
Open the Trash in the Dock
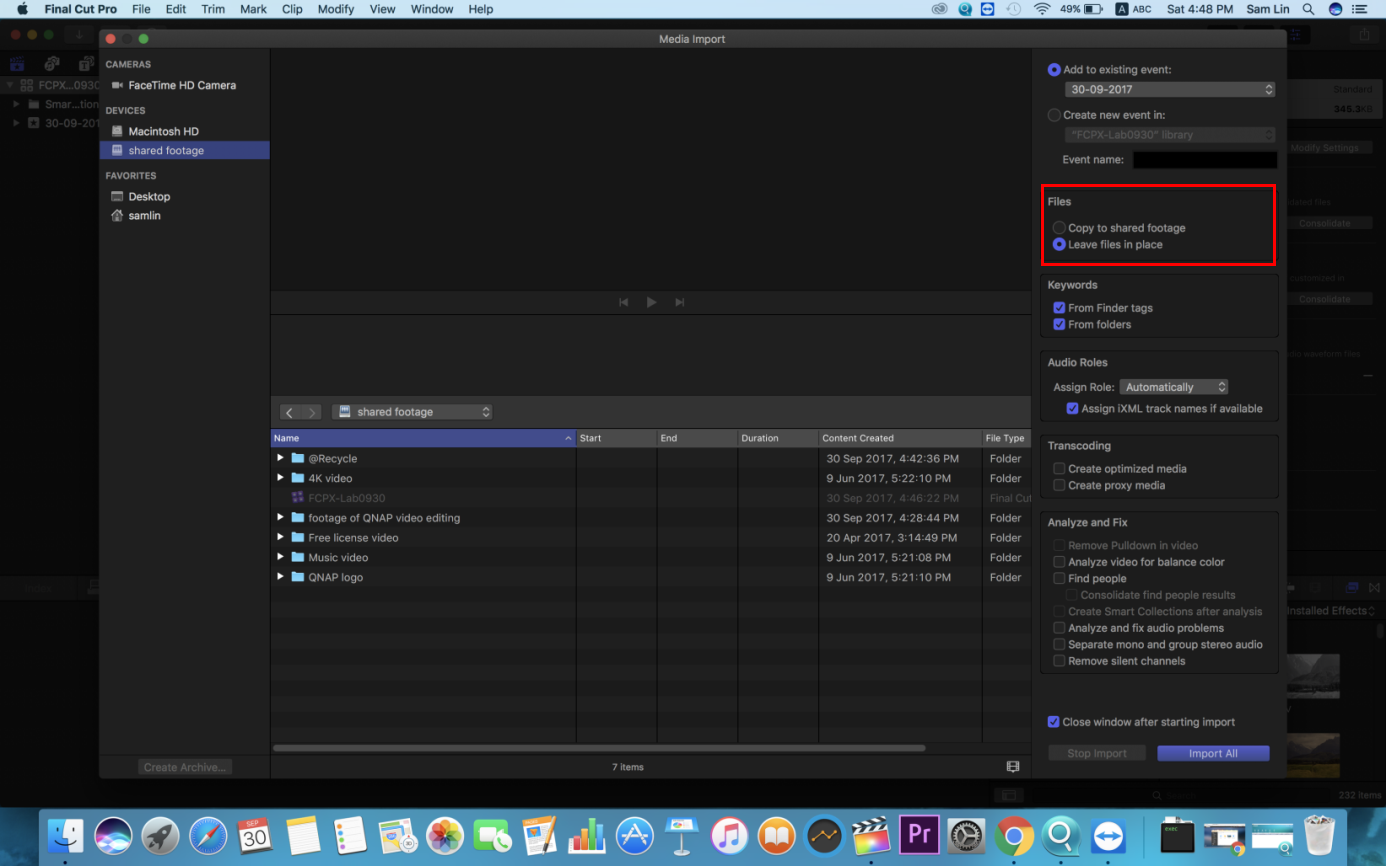click(x=1320, y=835)
